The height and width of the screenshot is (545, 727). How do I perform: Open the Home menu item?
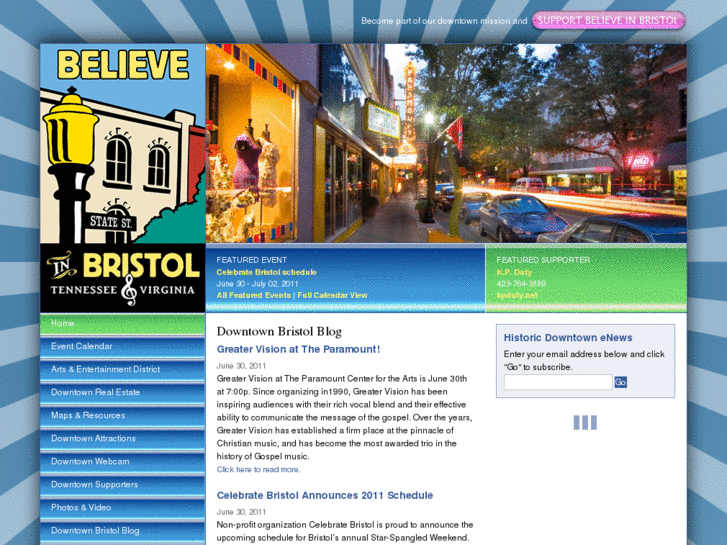123,323
